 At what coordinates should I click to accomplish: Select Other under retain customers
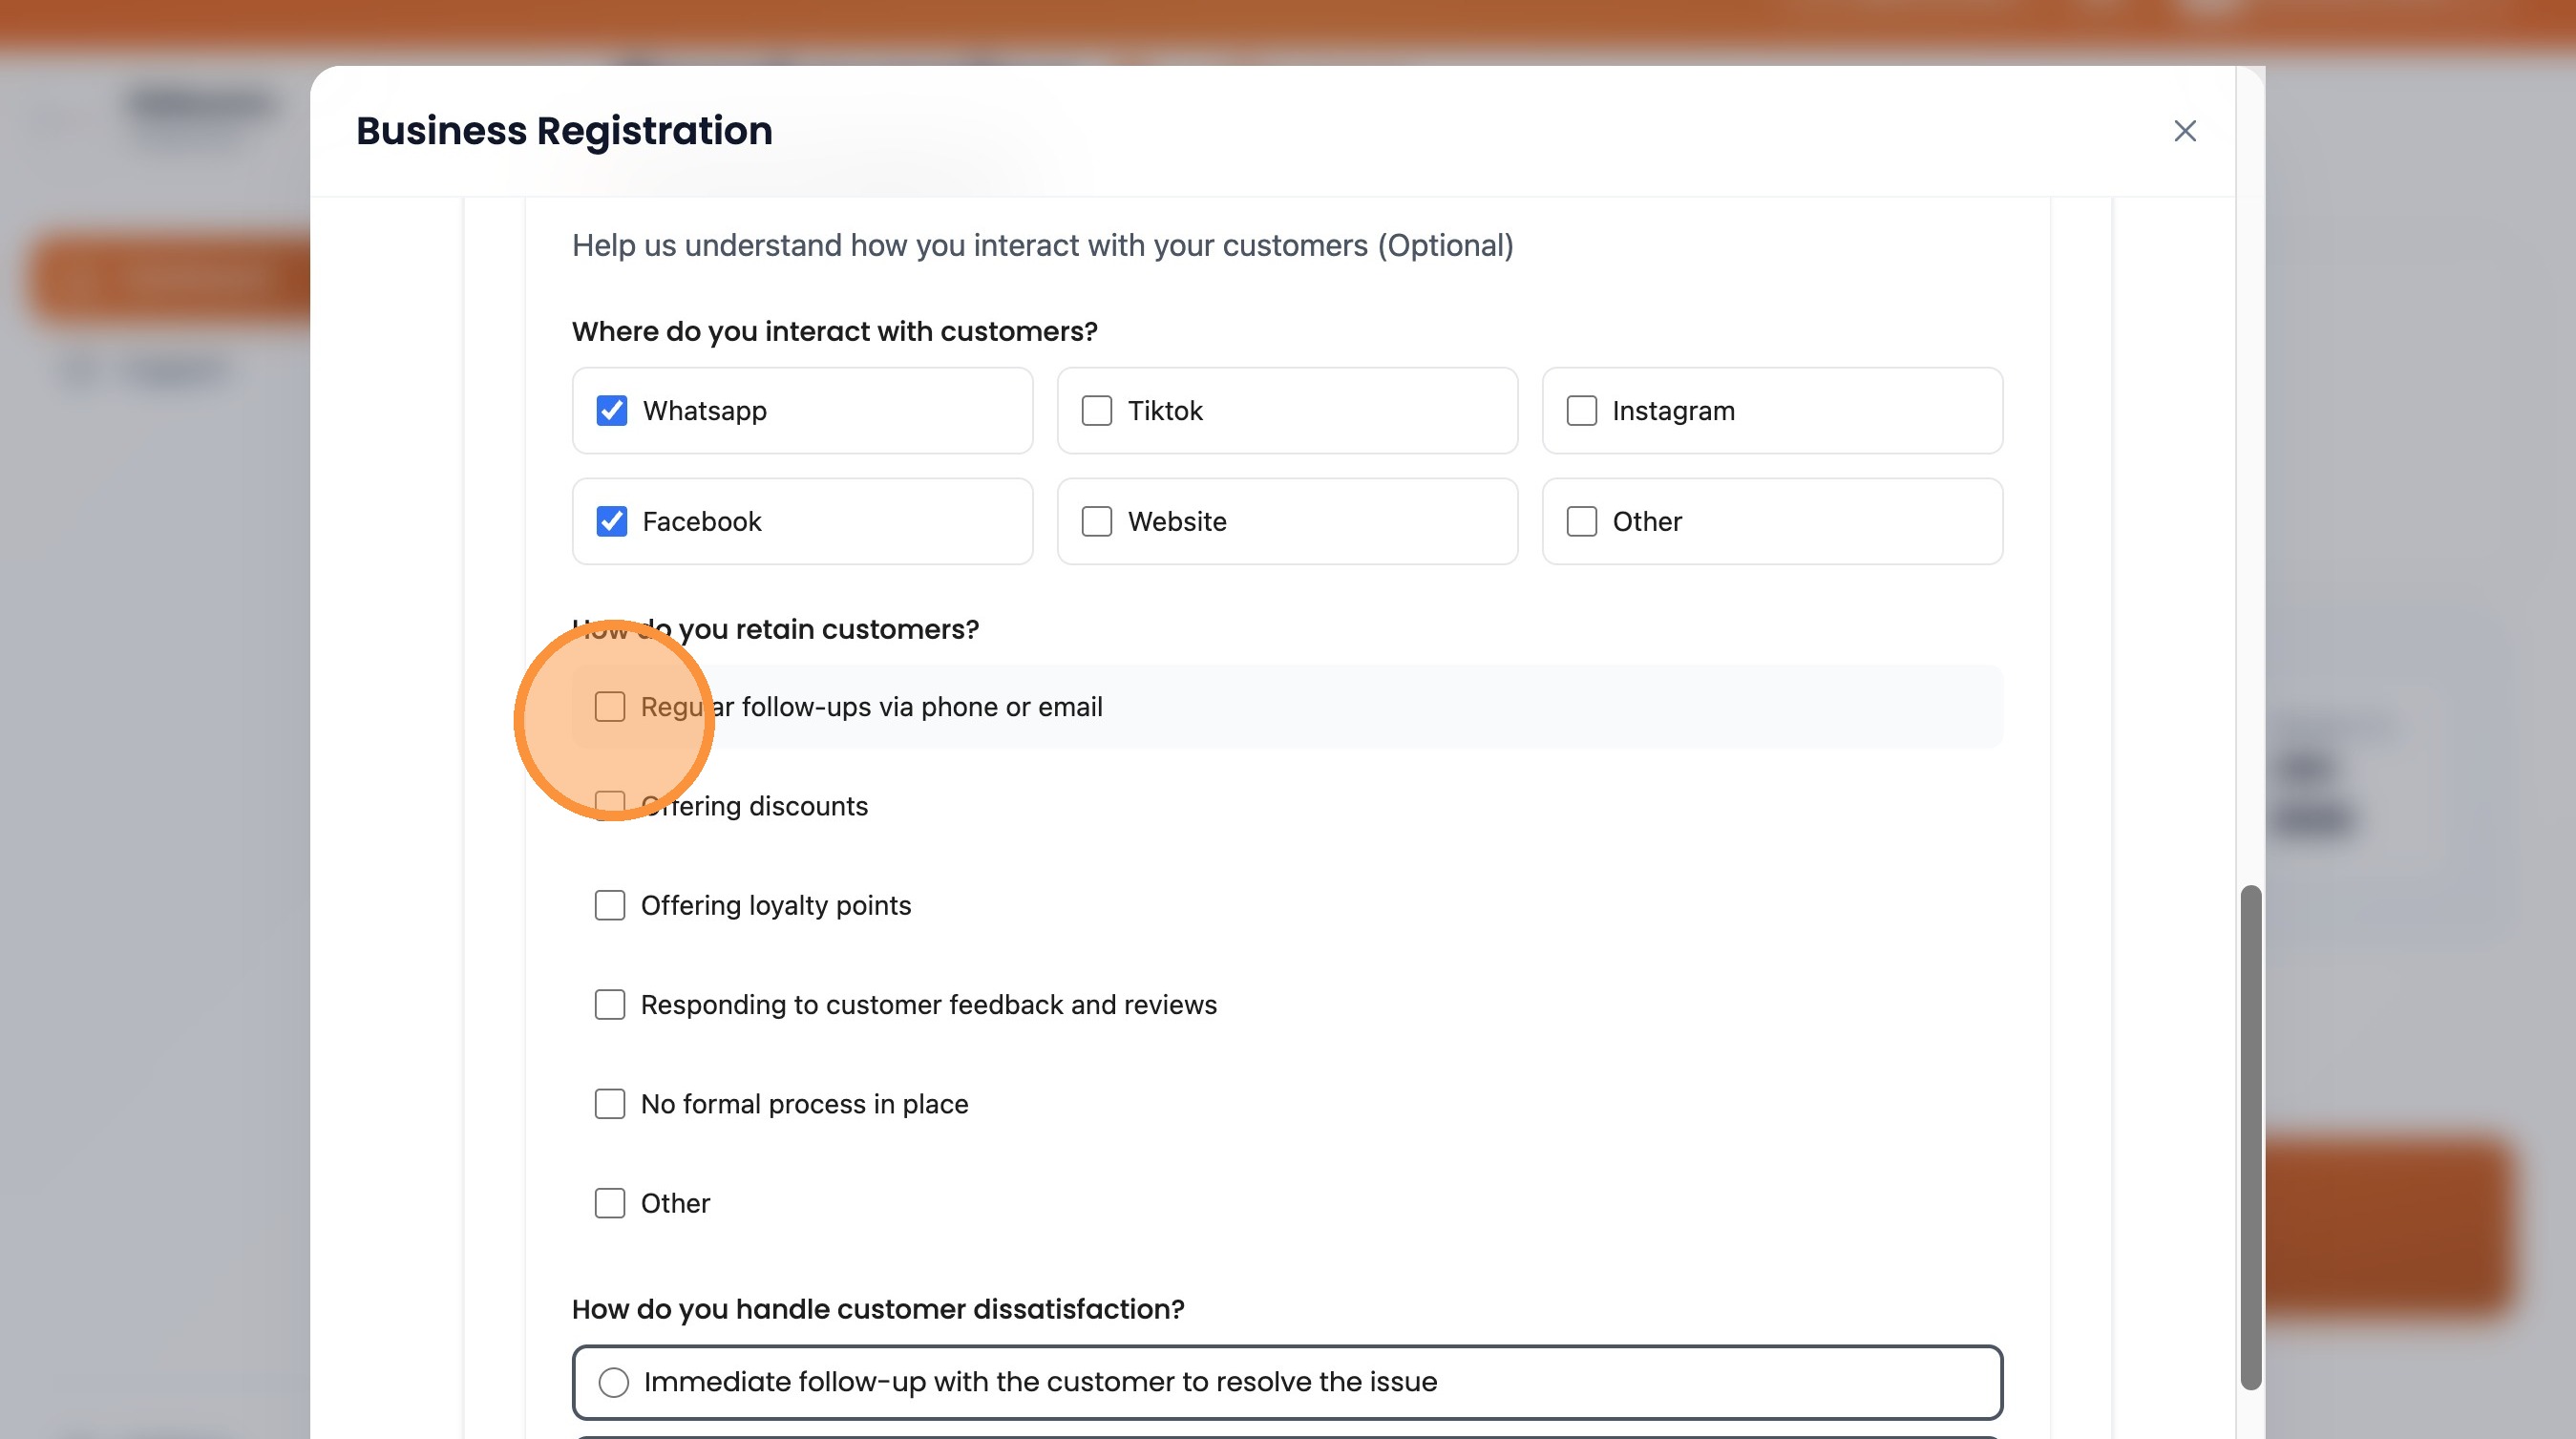tap(609, 1203)
